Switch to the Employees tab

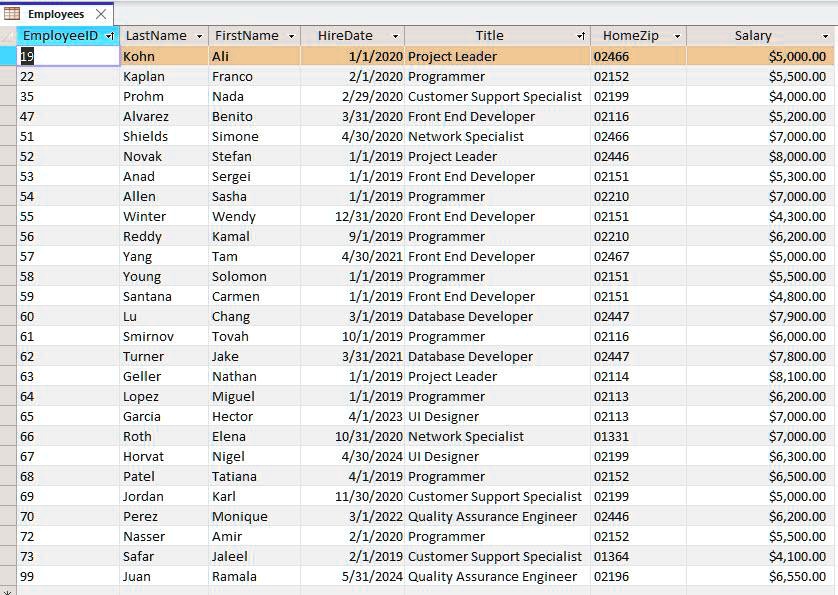[55, 14]
